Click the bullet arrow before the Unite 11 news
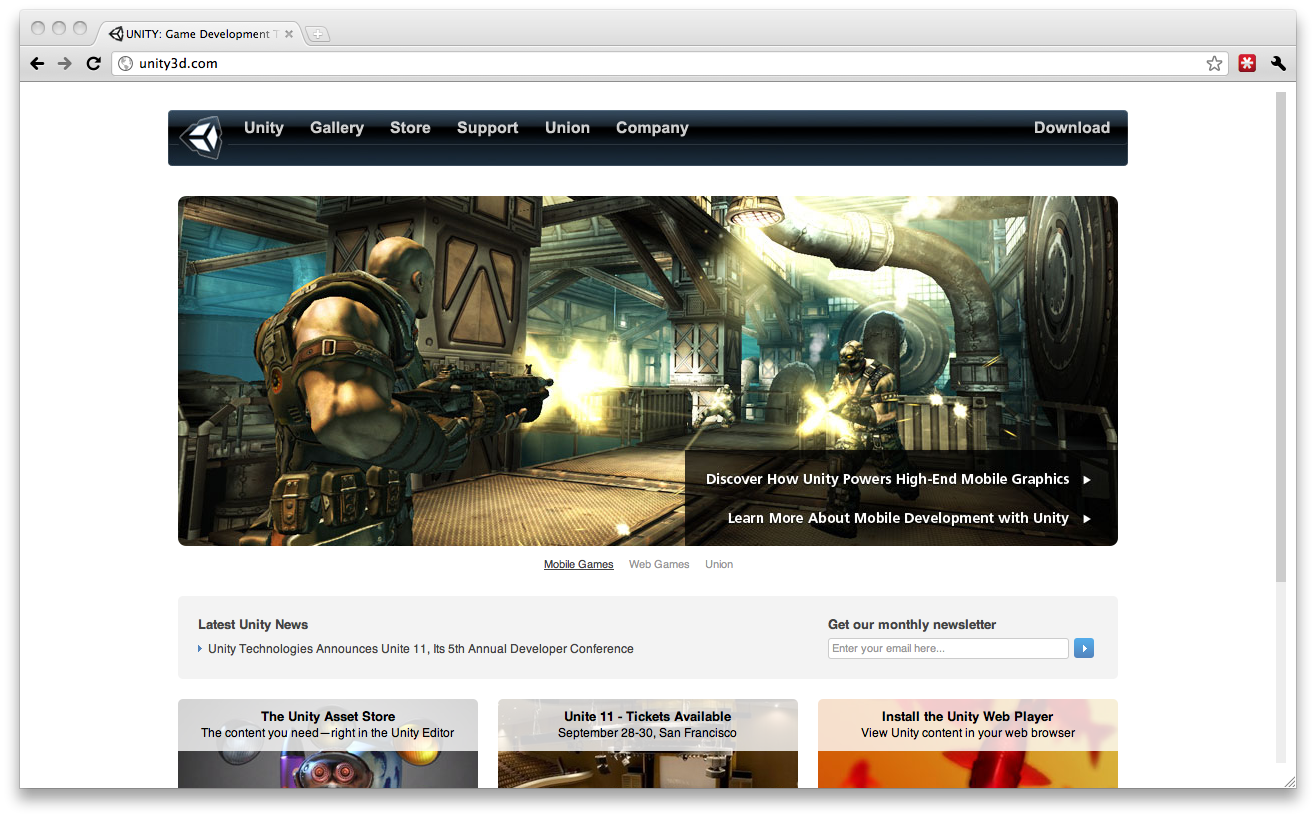 tap(200, 649)
